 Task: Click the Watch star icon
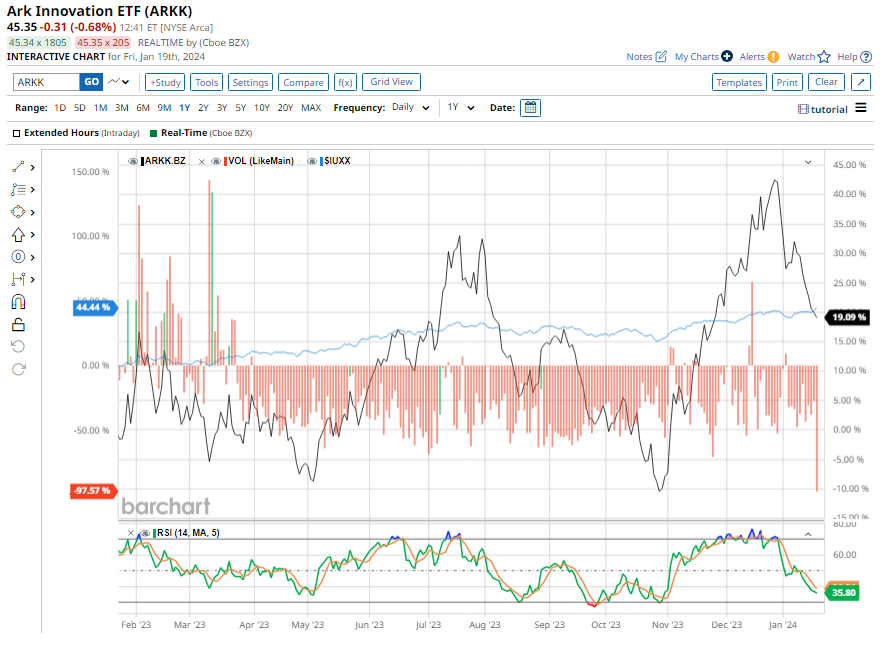[824, 57]
